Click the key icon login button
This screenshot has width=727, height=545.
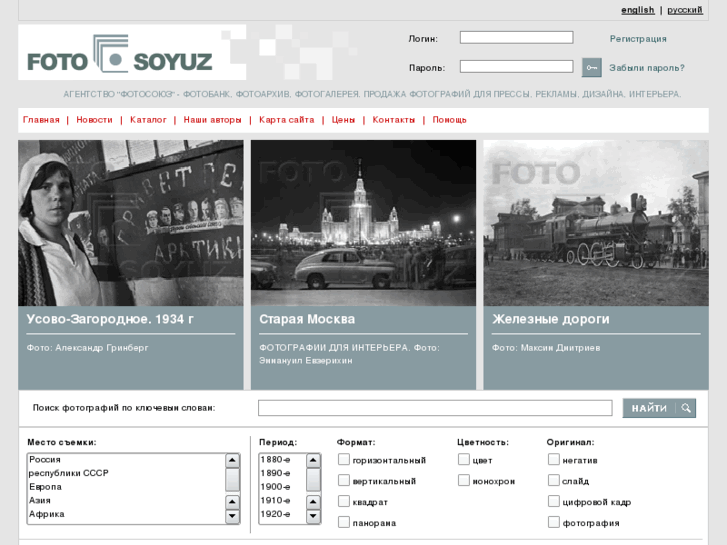592,68
